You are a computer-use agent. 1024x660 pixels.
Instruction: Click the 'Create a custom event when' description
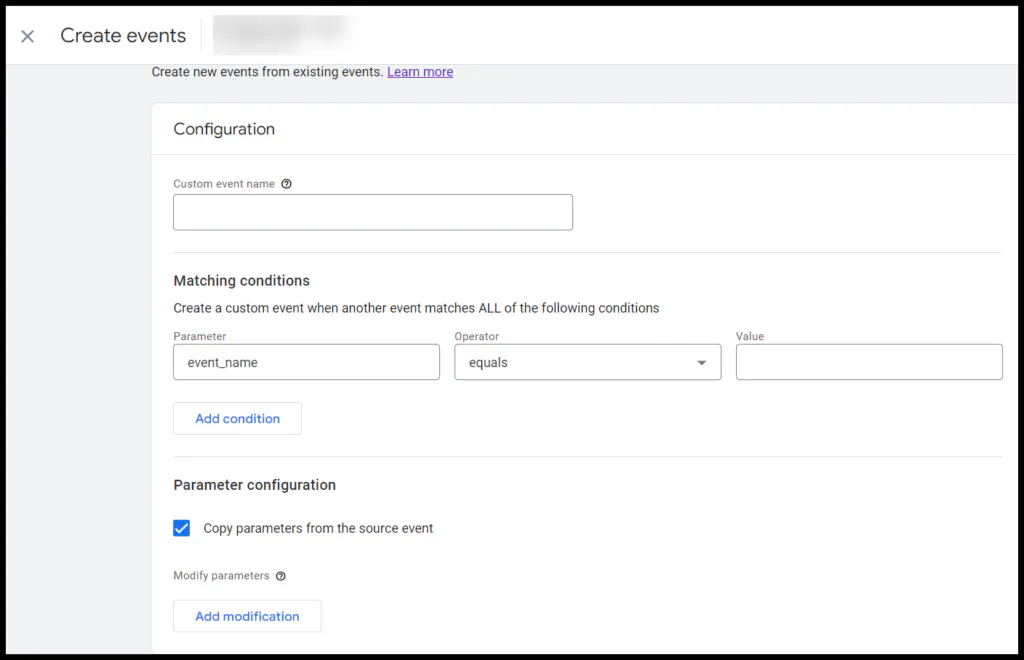click(416, 308)
